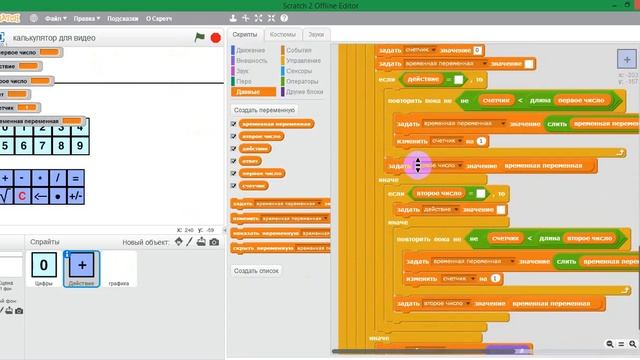Upload a backdrop from file under the stage thumbnail

click(9, 311)
